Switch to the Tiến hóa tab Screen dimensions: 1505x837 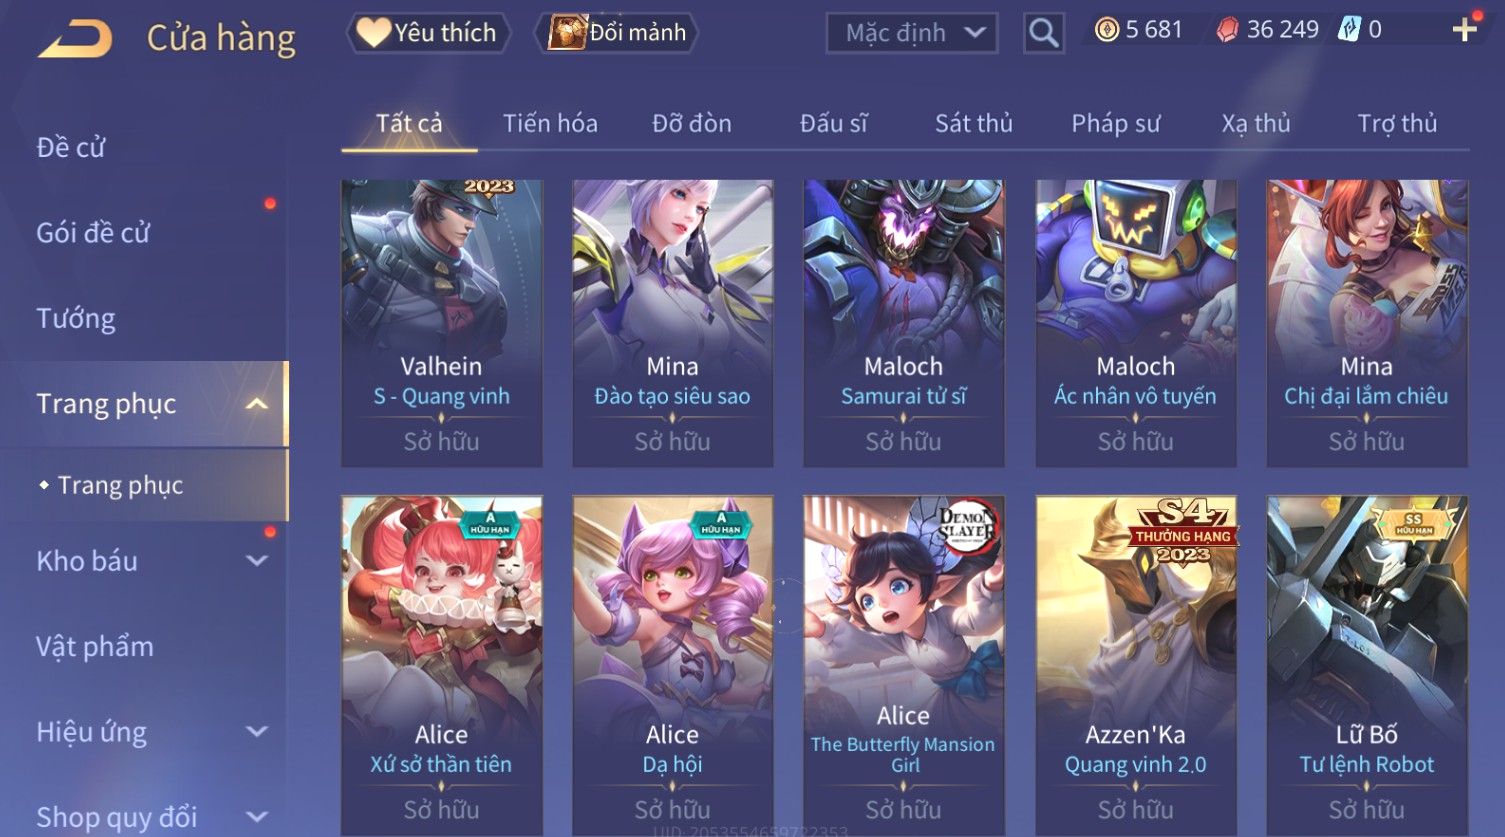[550, 124]
